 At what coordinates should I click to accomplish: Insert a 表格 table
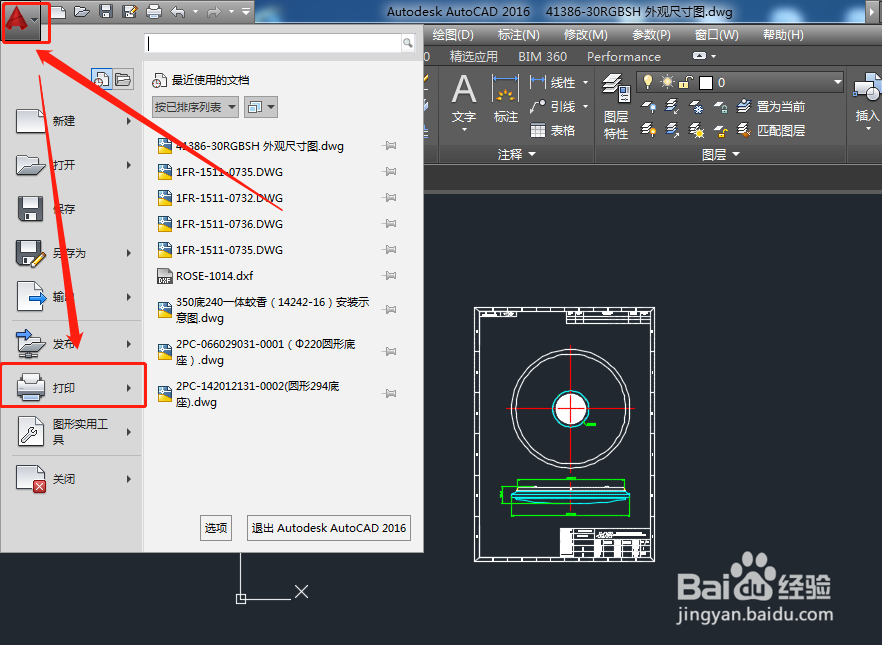pos(553,130)
